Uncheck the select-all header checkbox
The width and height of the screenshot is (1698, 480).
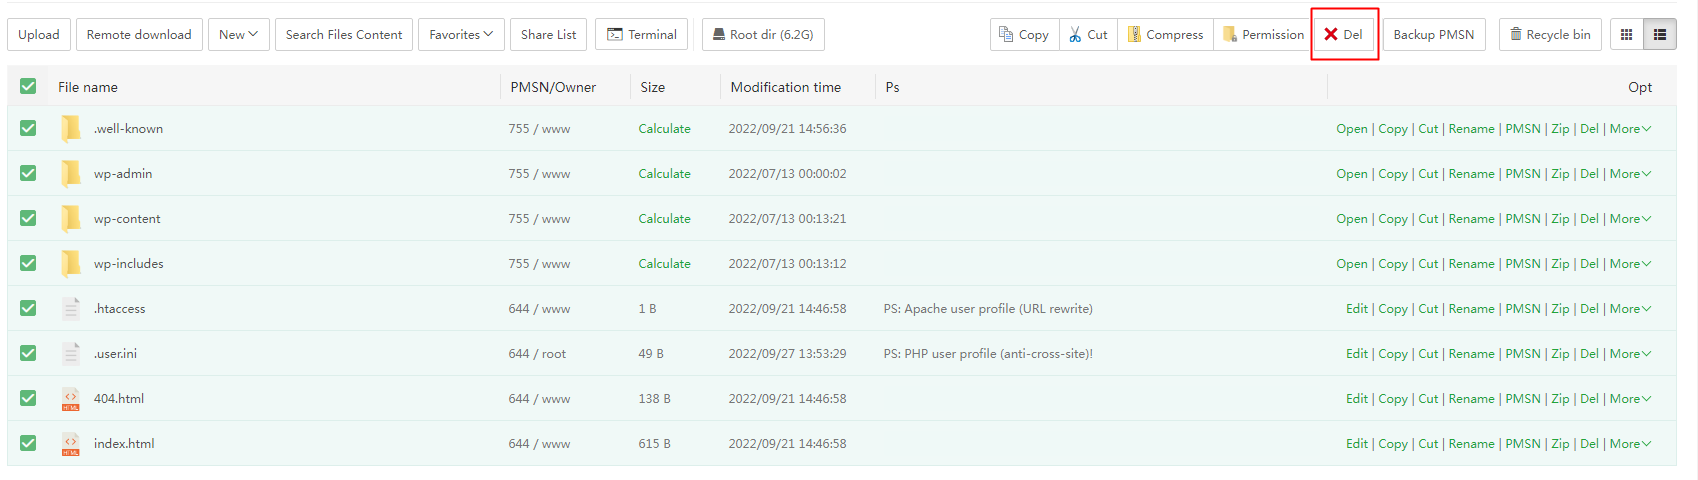click(28, 87)
